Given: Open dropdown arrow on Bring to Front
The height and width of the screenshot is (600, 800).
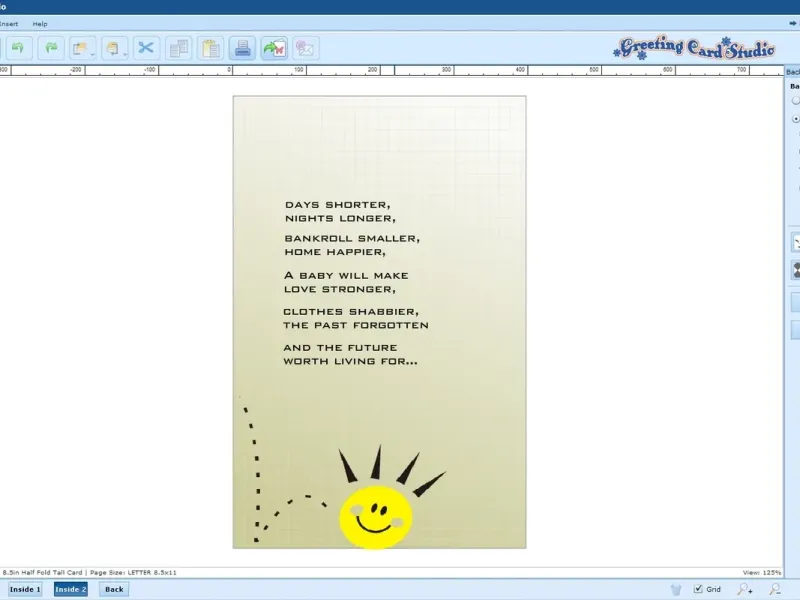Looking at the screenshot, I should click(92, 54).
